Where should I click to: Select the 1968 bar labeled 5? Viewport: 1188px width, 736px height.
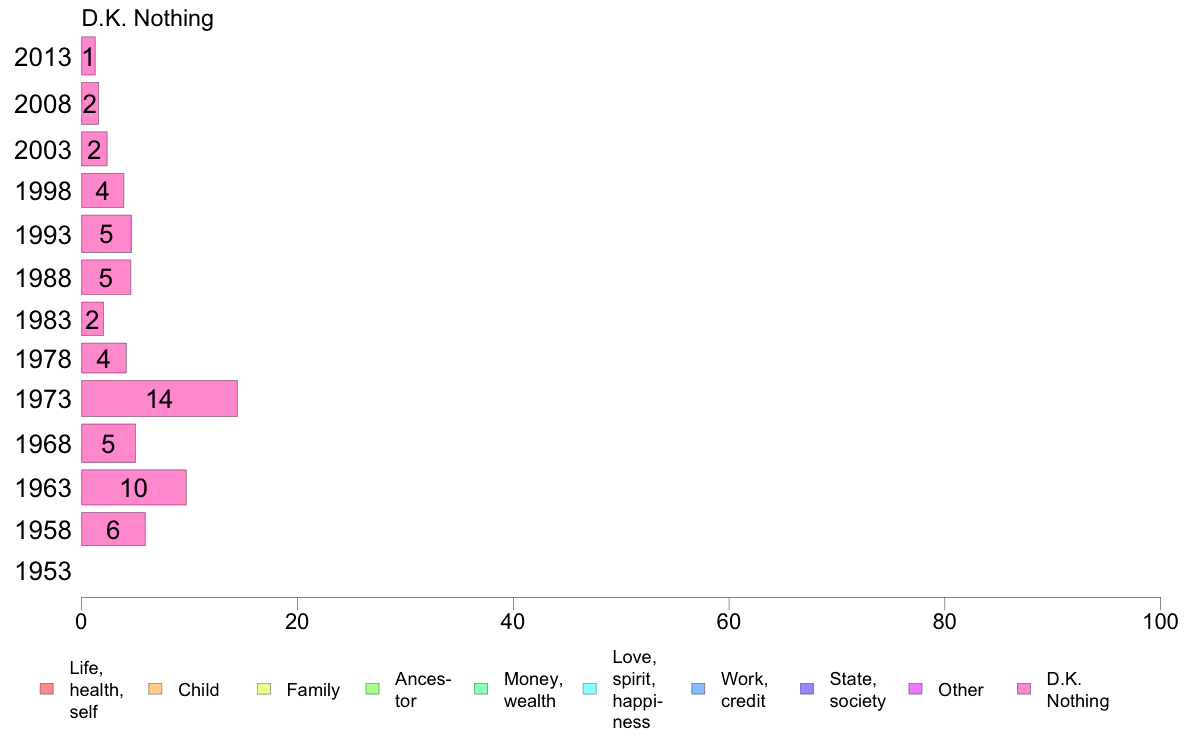coord(108,443)
